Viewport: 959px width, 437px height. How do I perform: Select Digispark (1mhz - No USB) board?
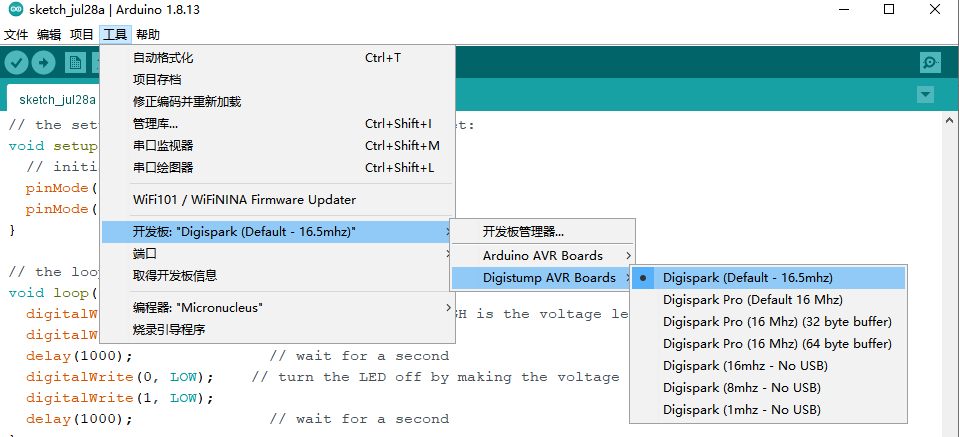coord(768,409)
